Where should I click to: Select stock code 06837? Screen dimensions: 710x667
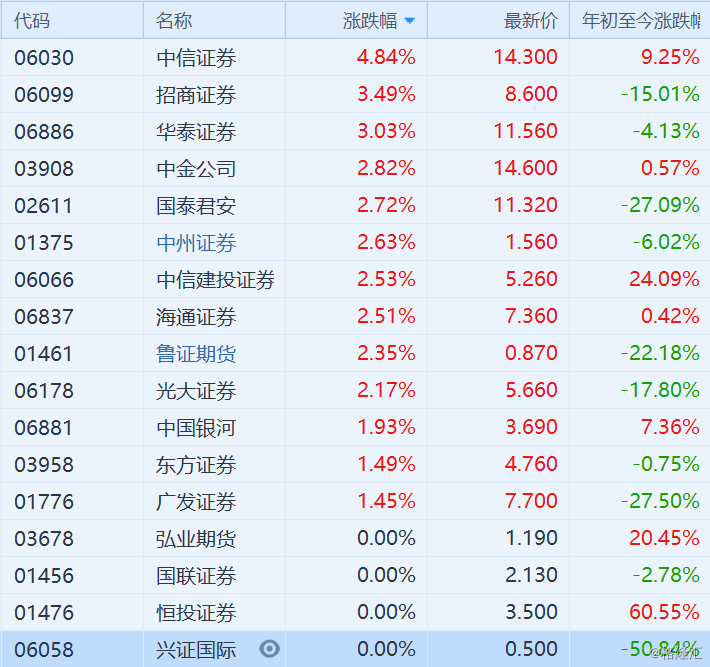point(44,317)
